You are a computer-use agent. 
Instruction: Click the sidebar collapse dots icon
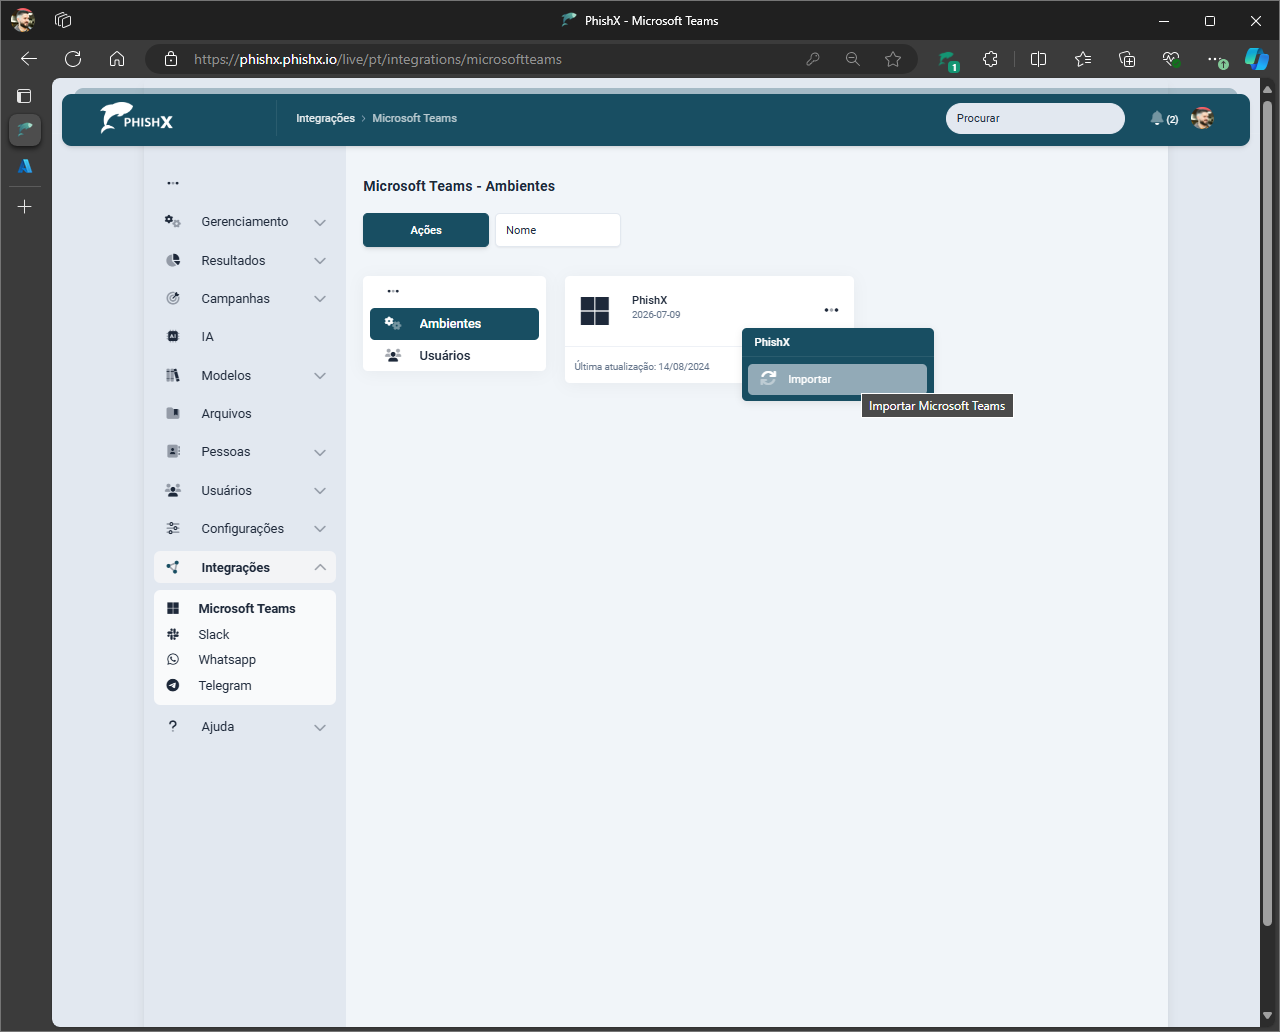(x=173, y=183)
